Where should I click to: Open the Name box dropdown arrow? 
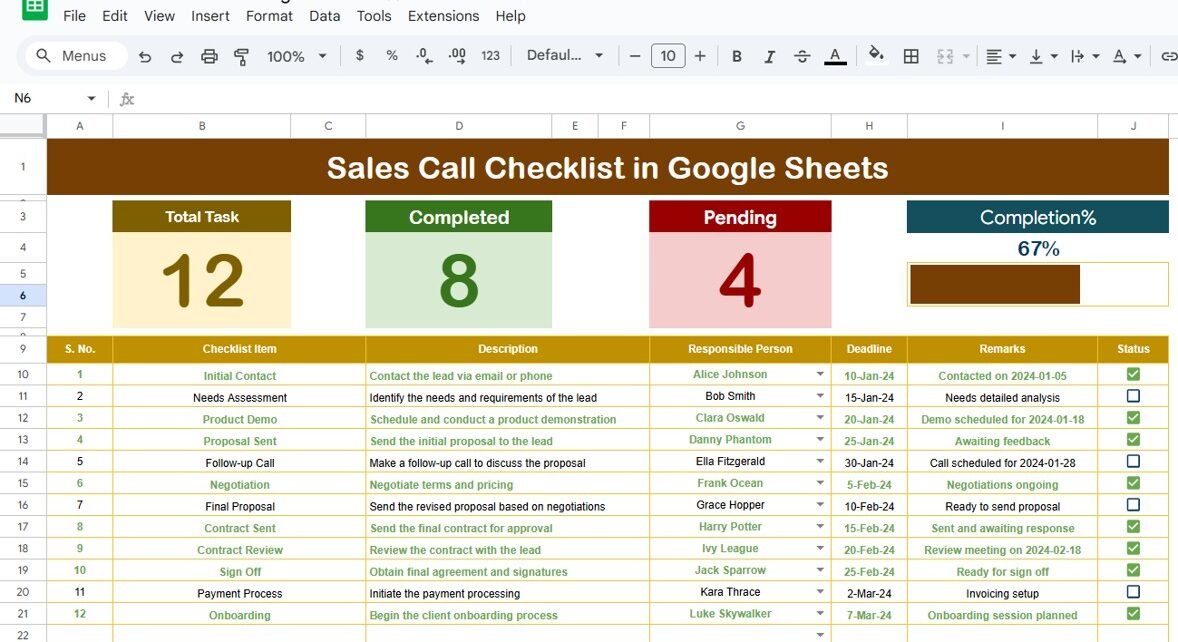click(x=91, y=98)
